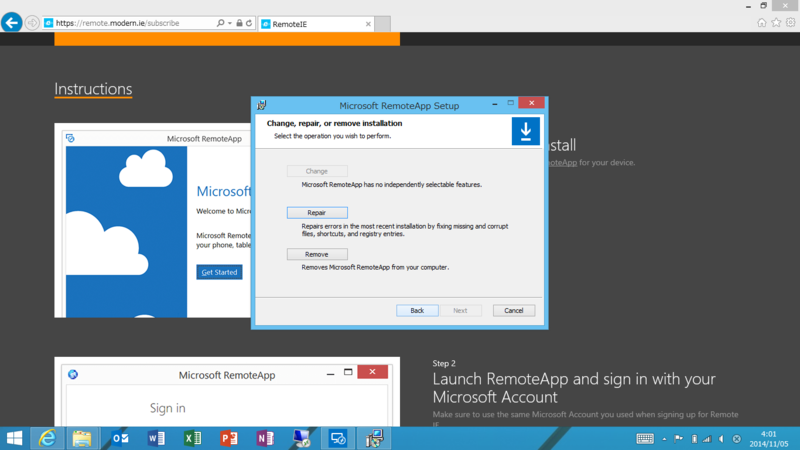Image resolution: width=800 pixels, height=450 pixels.
Task: Show hidden tray icons arrow
Action: [664, 439]
